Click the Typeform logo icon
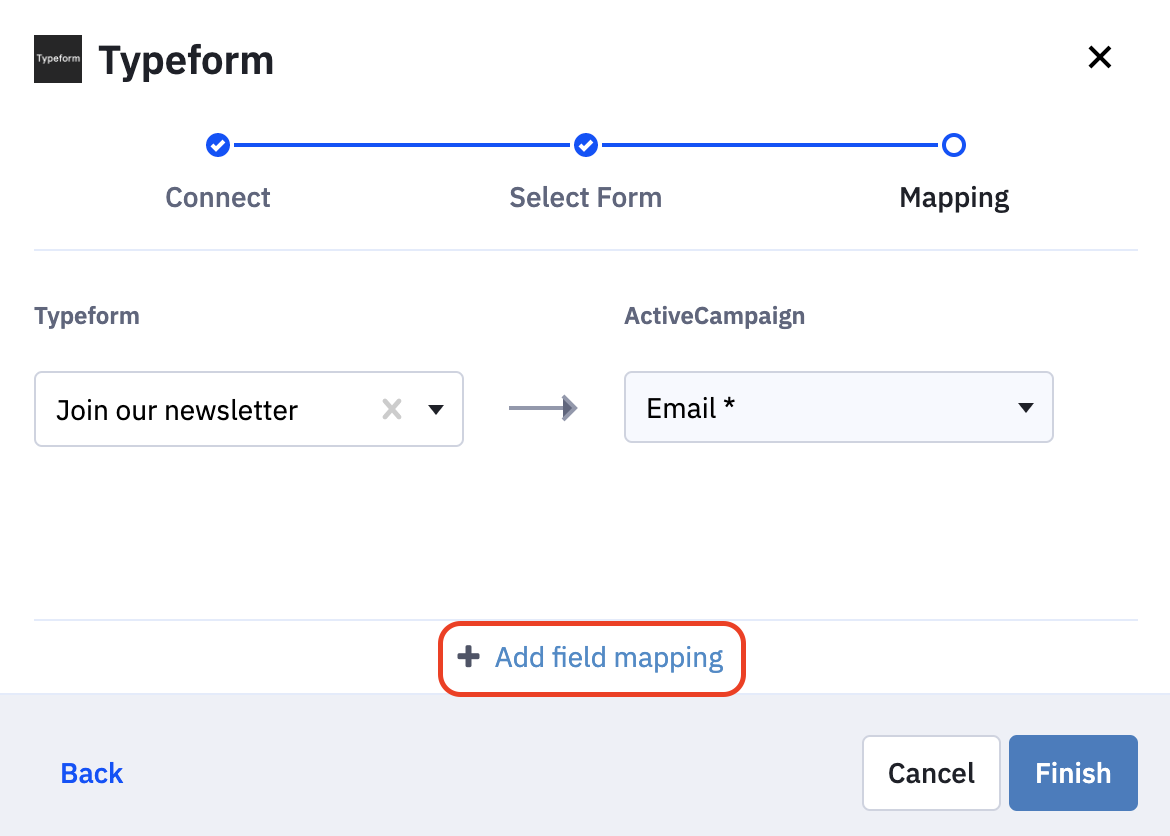Image resolution: width=1170 pixels, height=836 pixels. pos(57,59)
